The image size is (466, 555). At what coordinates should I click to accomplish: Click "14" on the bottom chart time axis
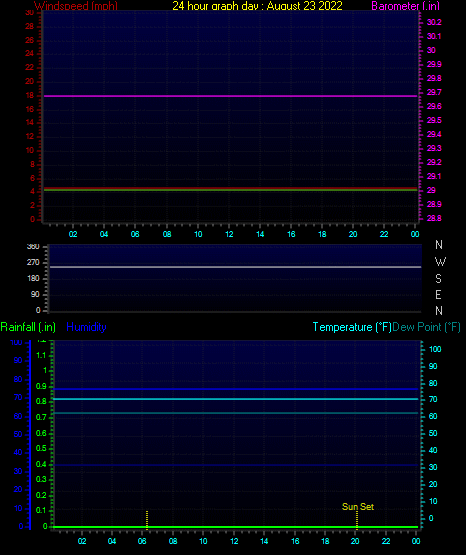264,541
